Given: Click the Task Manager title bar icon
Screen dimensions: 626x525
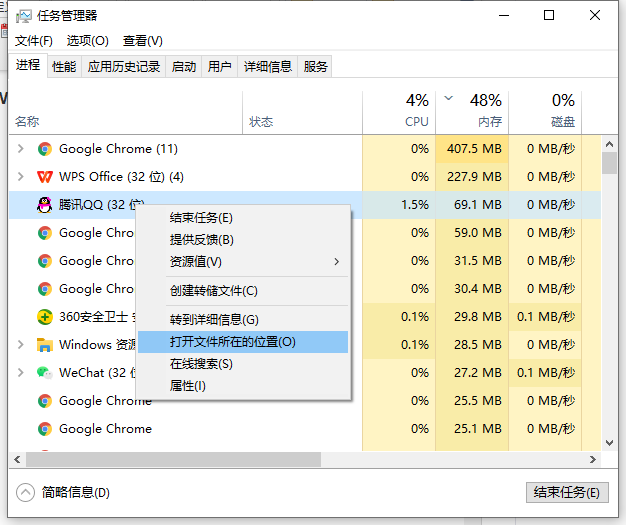Looking at the screenshot, I should tap(24, 16).
